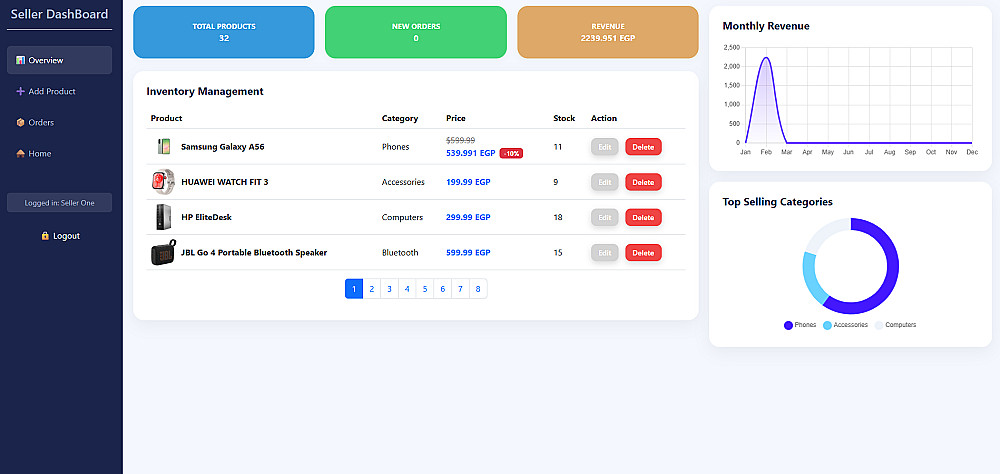The height and width of the screenshot is (474, 1000).
Task: Click the -10% discount badge
Action: 511,153
